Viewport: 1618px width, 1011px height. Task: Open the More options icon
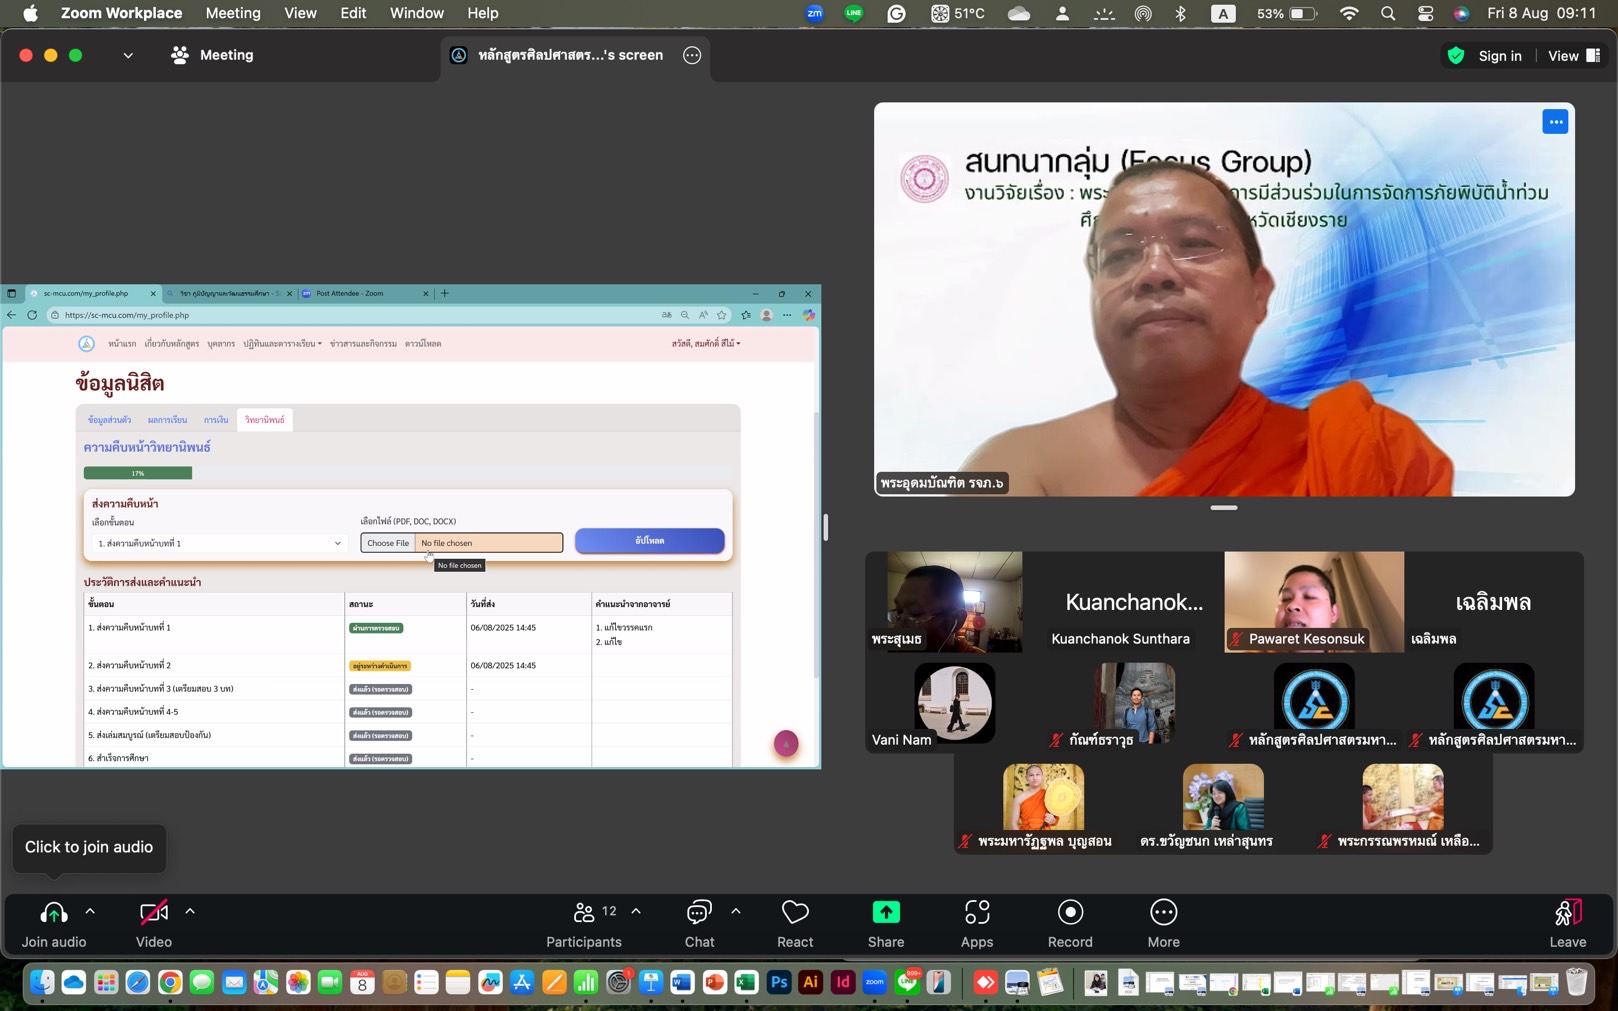pyautogui.click(x=1164, y=912)
